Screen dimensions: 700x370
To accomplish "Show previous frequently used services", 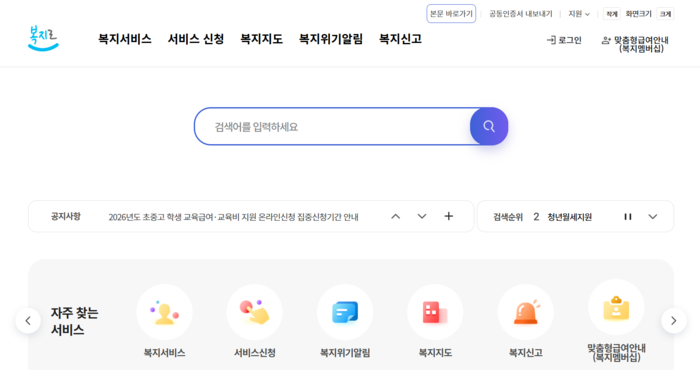I will tap(28, 320).
